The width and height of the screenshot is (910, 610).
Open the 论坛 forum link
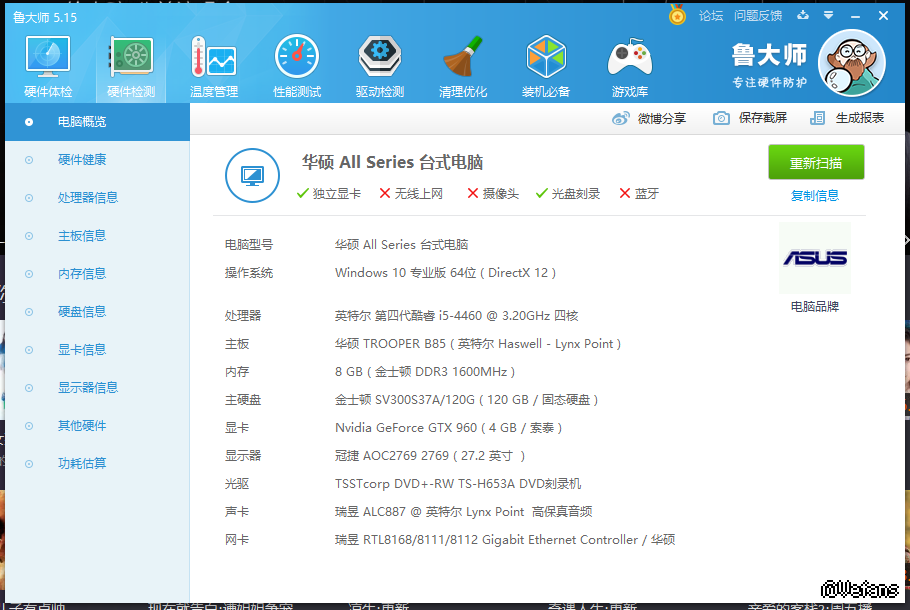710,15
